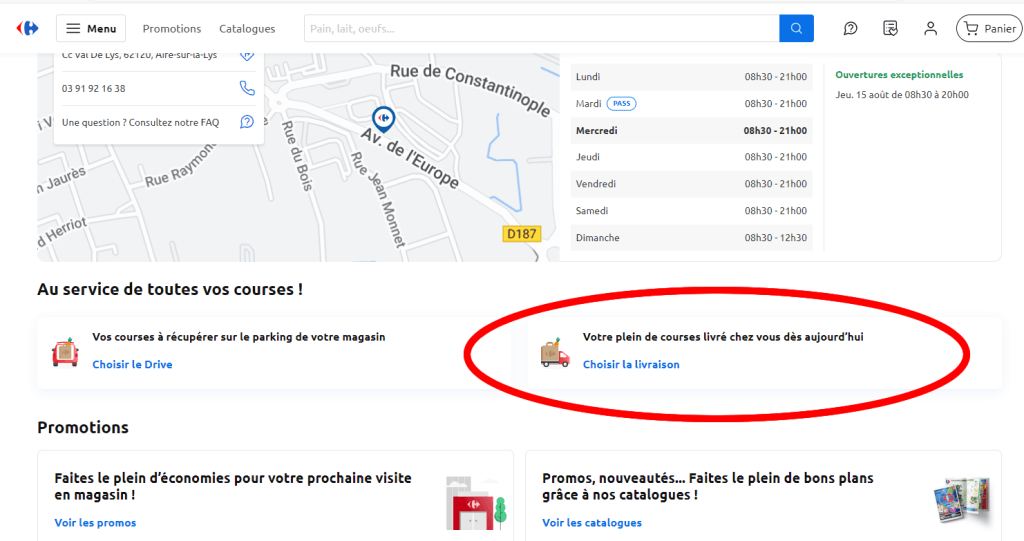Image resolution: width=1024 pixels, height=541 pixels.
Task: Click the FAQ question bubble icon
Action: tap(247, 122)
